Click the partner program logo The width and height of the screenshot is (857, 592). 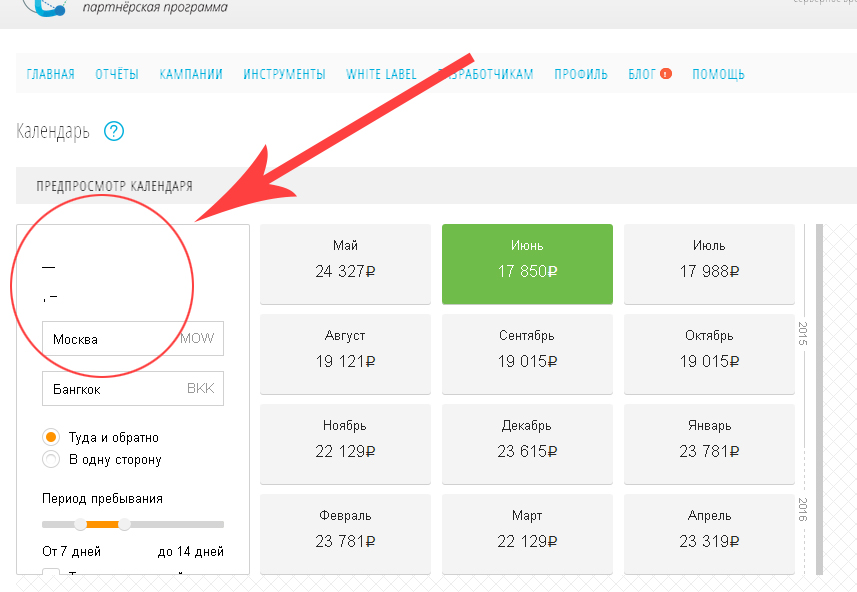pos(45,8)
